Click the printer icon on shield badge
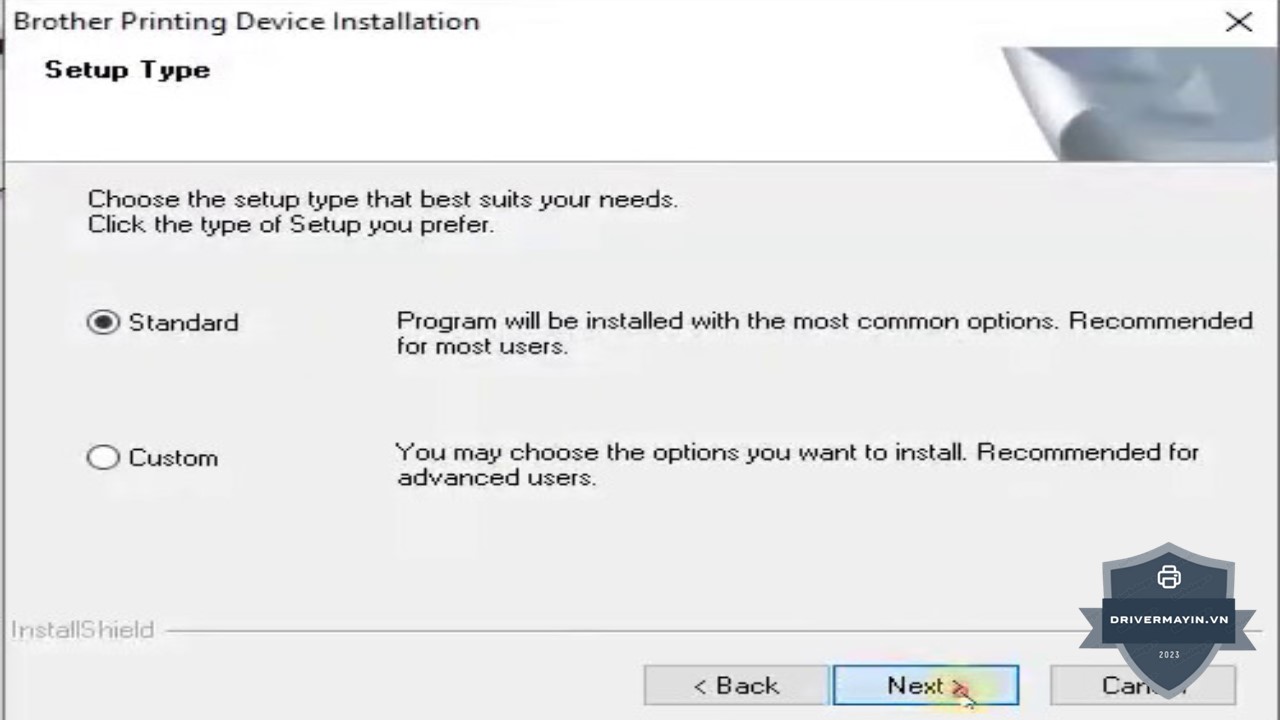 pos(1168,577)
